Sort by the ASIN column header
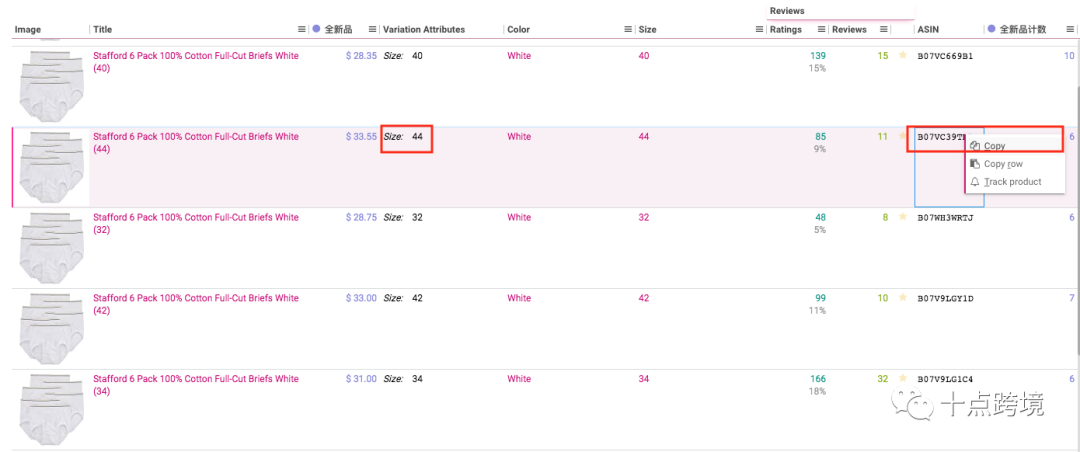 pos(928,30)
